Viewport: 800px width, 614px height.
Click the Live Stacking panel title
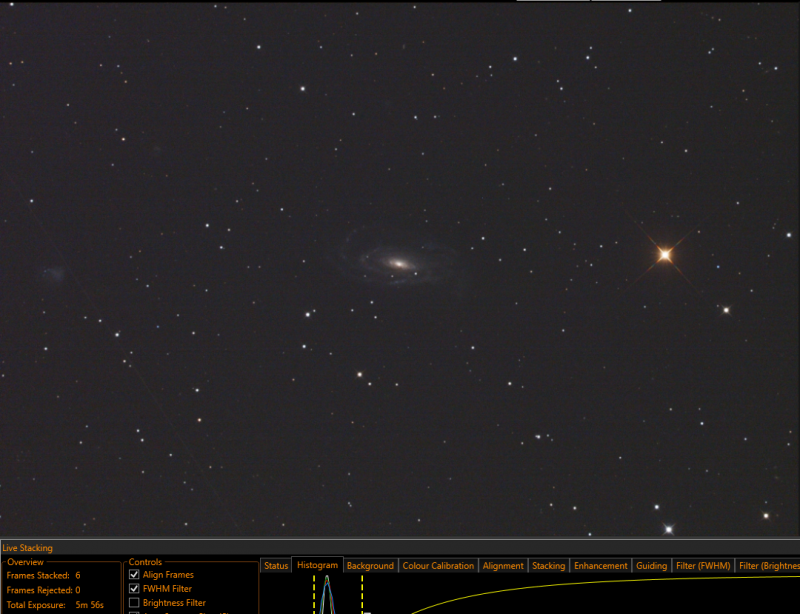[x=28, y=548]
